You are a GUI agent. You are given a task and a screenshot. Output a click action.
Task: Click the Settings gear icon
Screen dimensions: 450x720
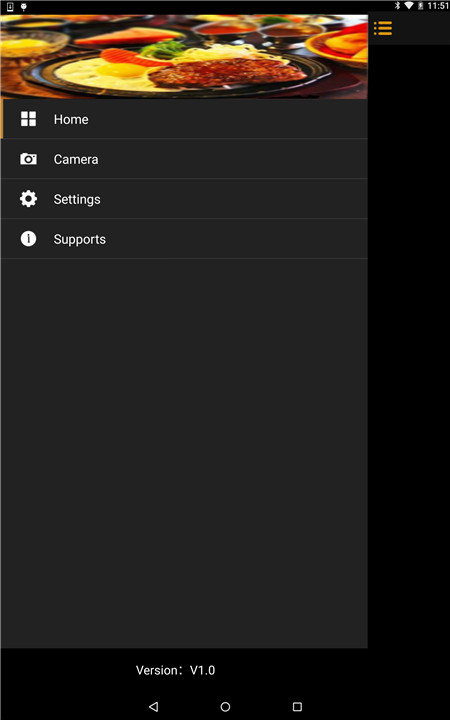pyautogui.click(x=28, y=199)
